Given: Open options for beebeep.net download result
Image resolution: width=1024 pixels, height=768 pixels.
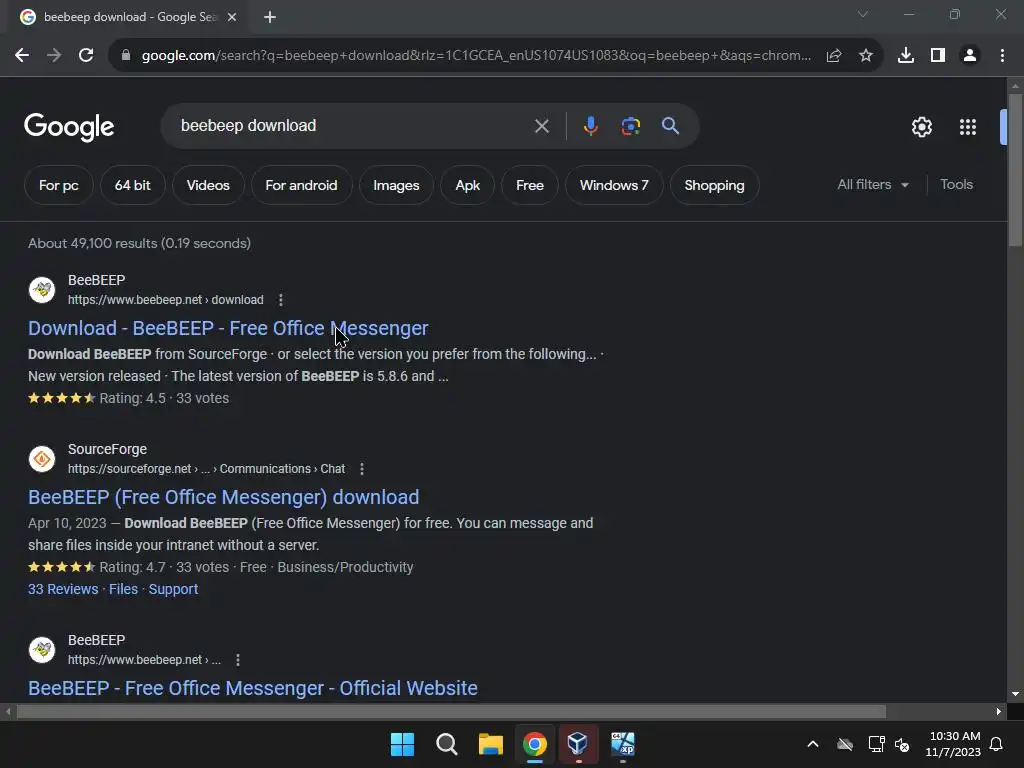Looking at the screenshot, I should [281, 300].
